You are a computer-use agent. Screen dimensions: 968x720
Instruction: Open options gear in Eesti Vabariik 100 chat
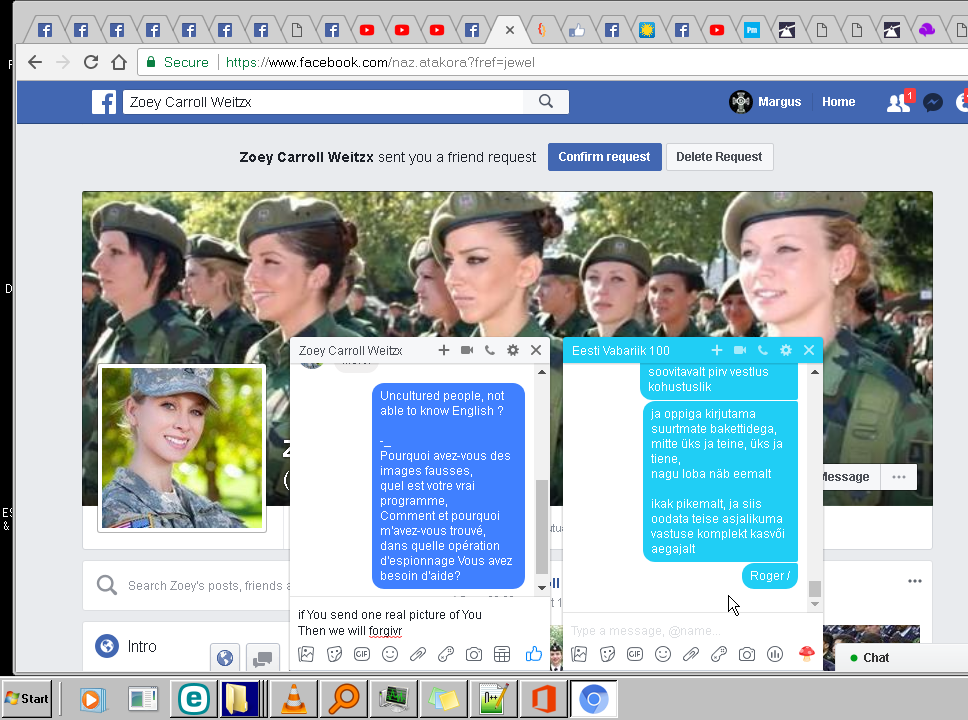coord(786,350)
